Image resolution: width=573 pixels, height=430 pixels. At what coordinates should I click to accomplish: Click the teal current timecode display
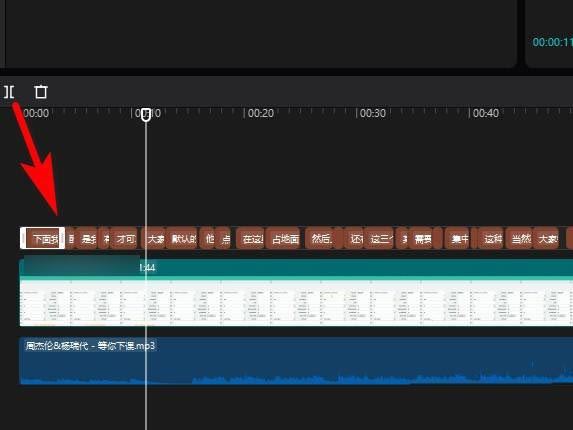(x=553, y=42)
